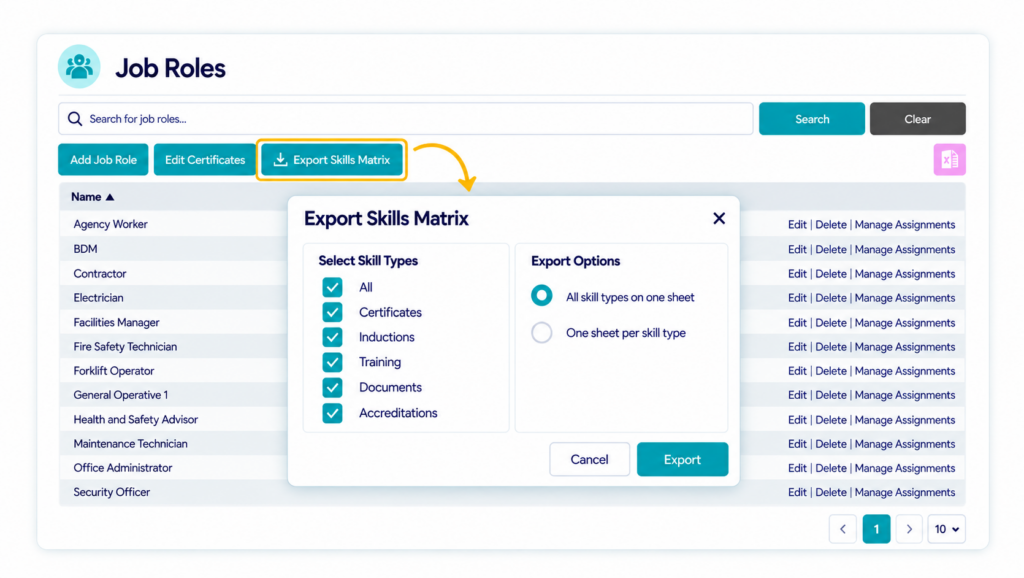1024x578 pixels.
Task: Click Add Job Role button
Action: (103, 159)
